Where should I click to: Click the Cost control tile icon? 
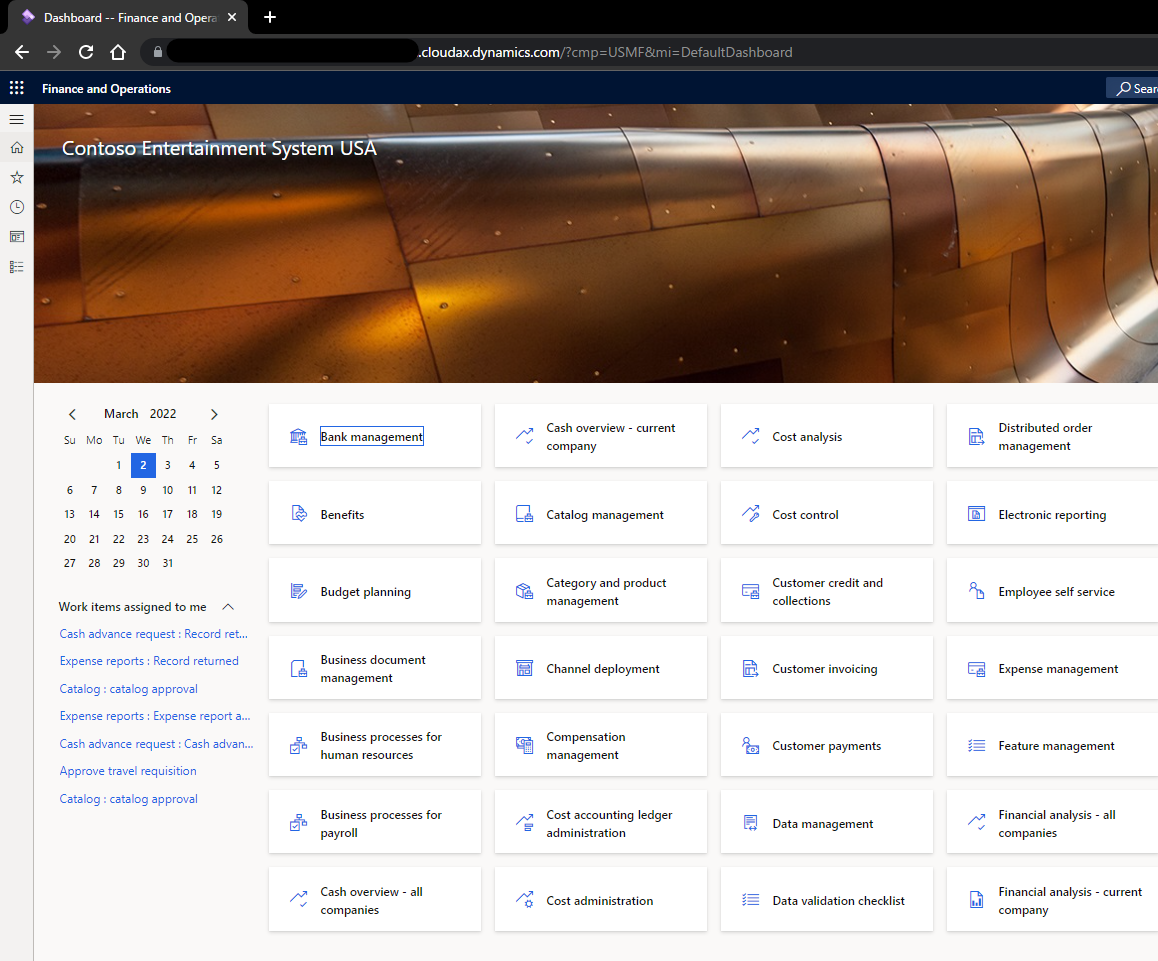point(750,514)
